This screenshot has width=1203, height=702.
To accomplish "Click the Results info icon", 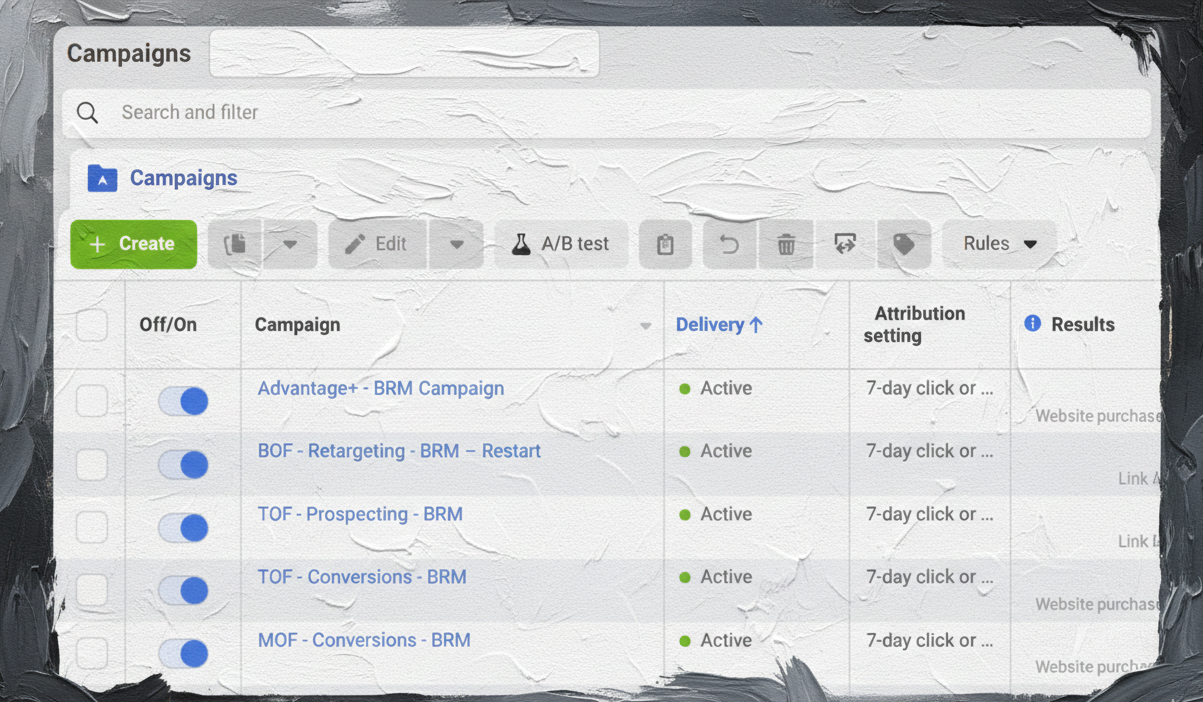I will click(x=1033, y=323).
